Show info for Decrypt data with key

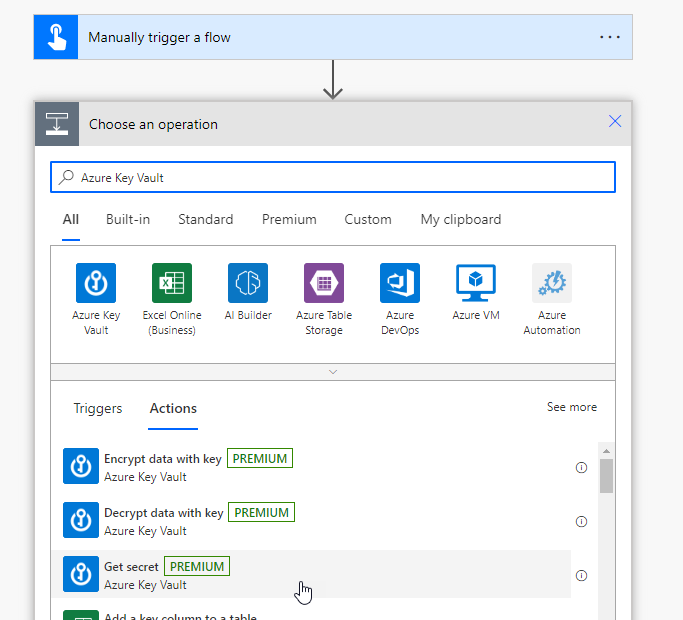[x=581, y=522]
